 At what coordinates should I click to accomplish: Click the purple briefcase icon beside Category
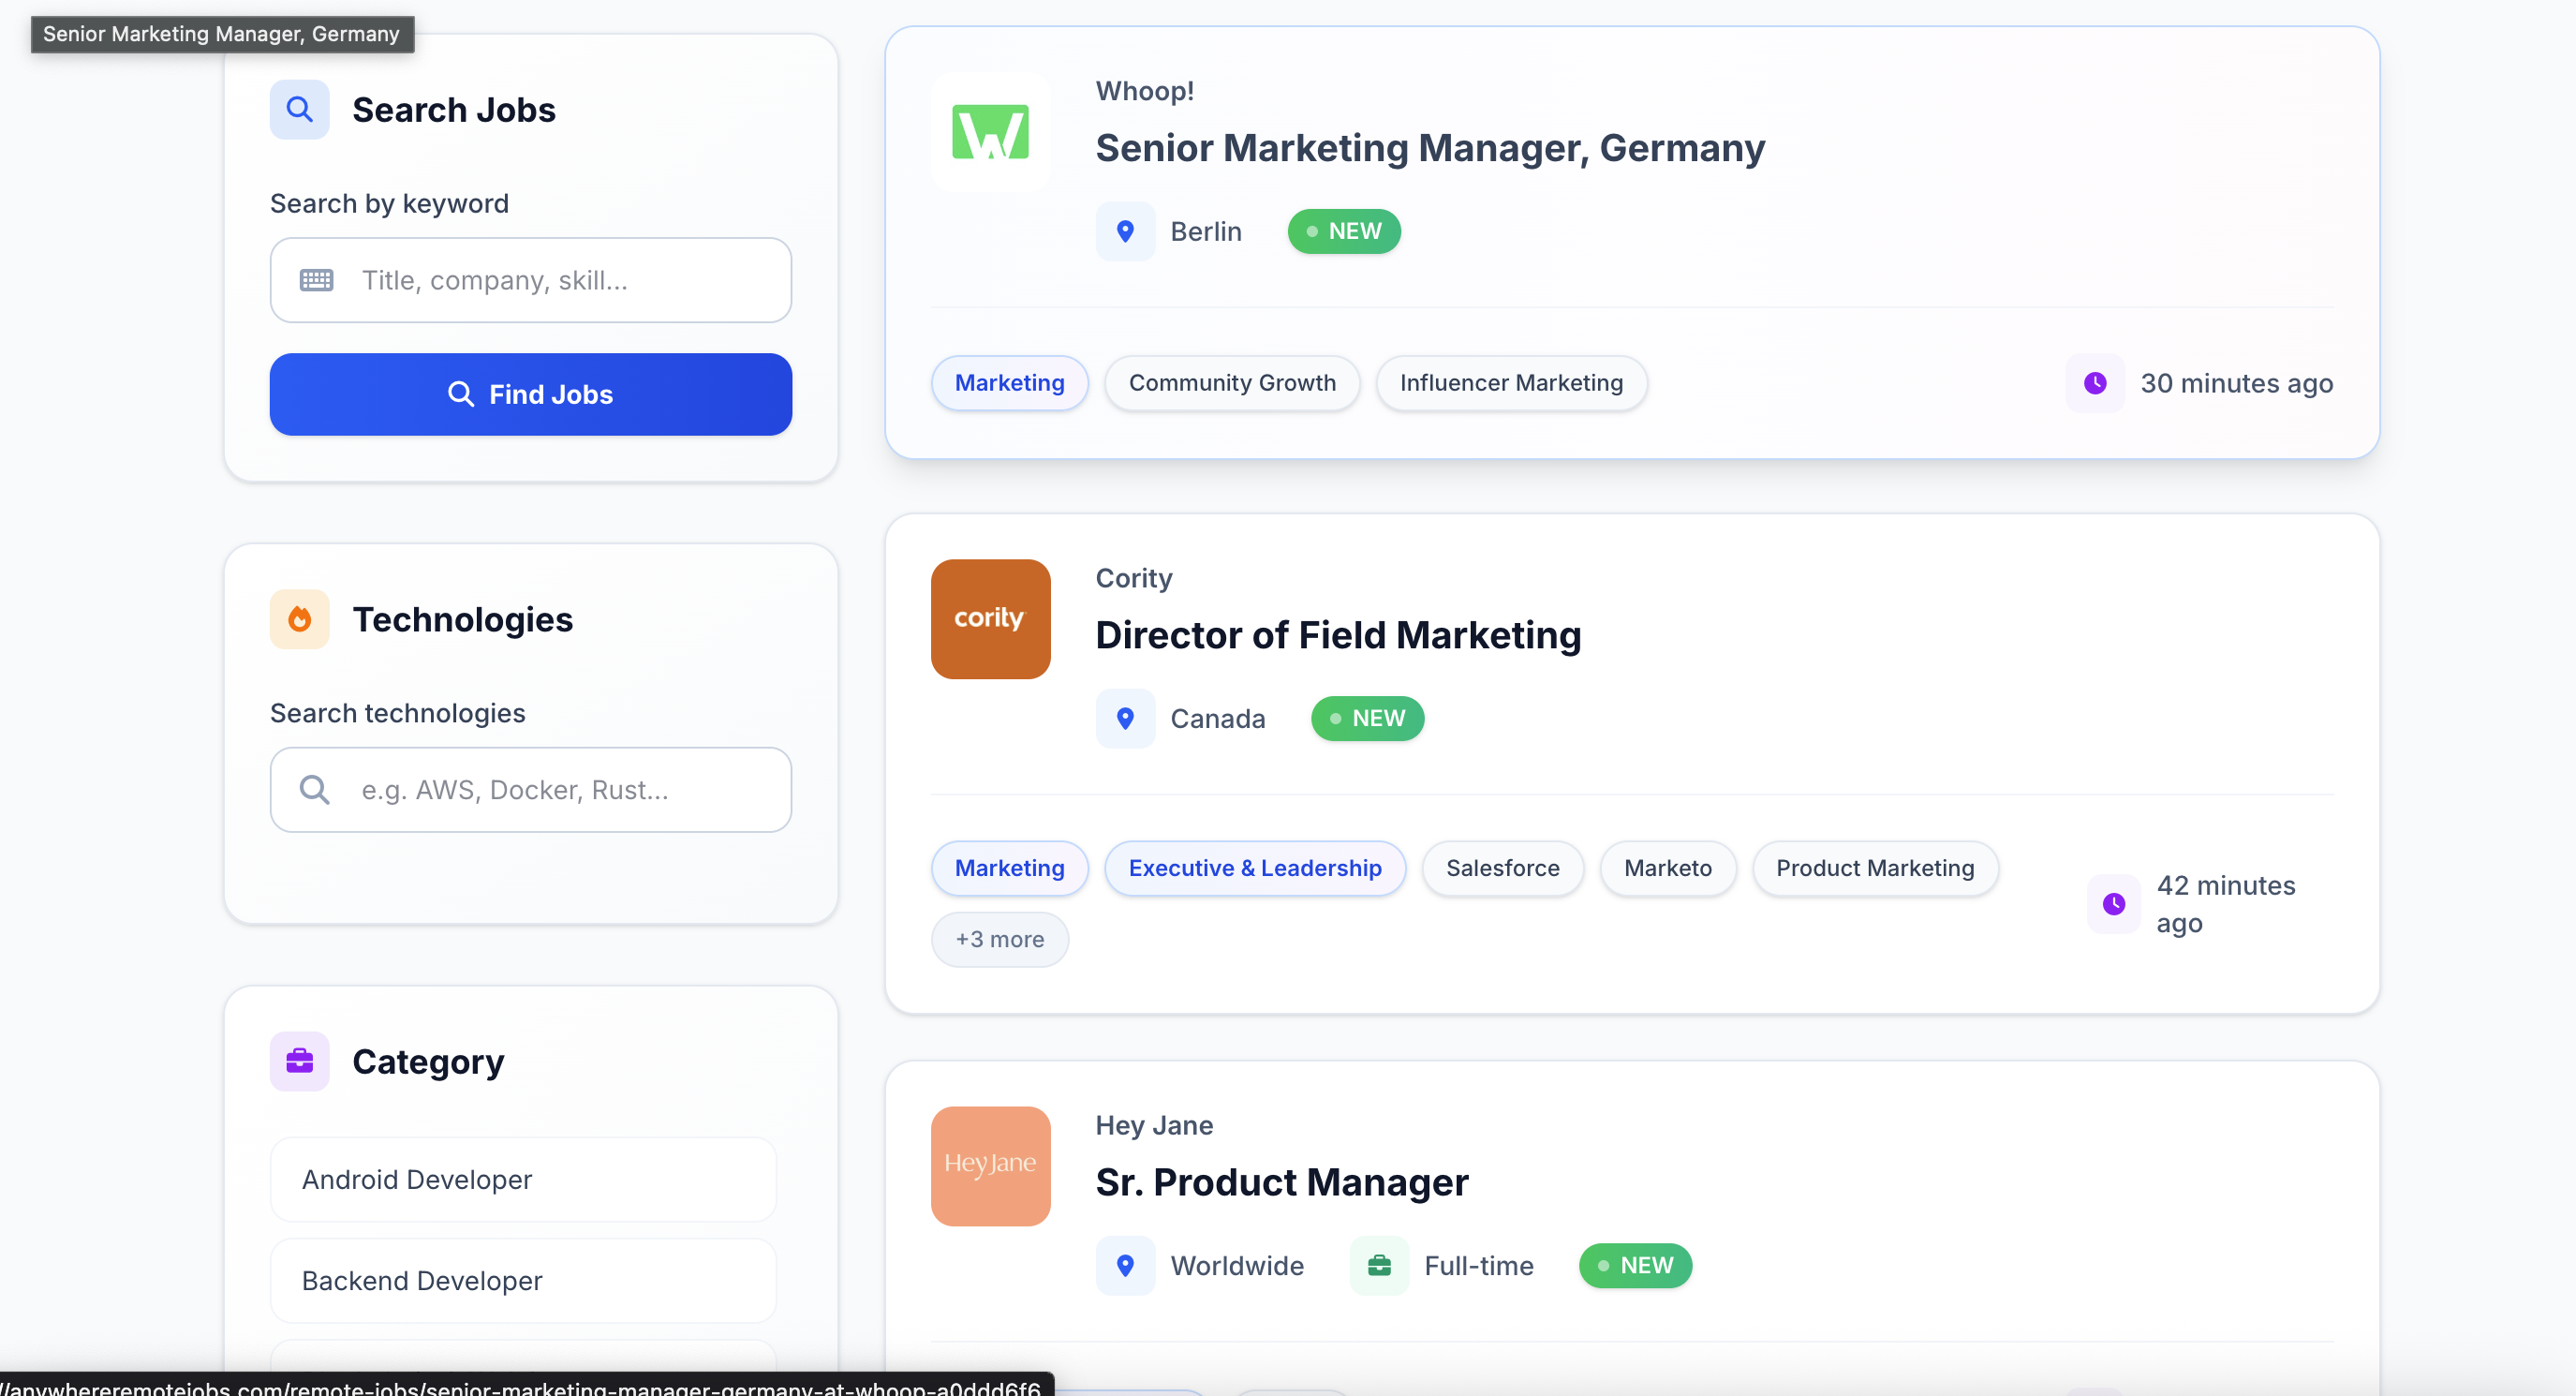[x=299, y=1061]
